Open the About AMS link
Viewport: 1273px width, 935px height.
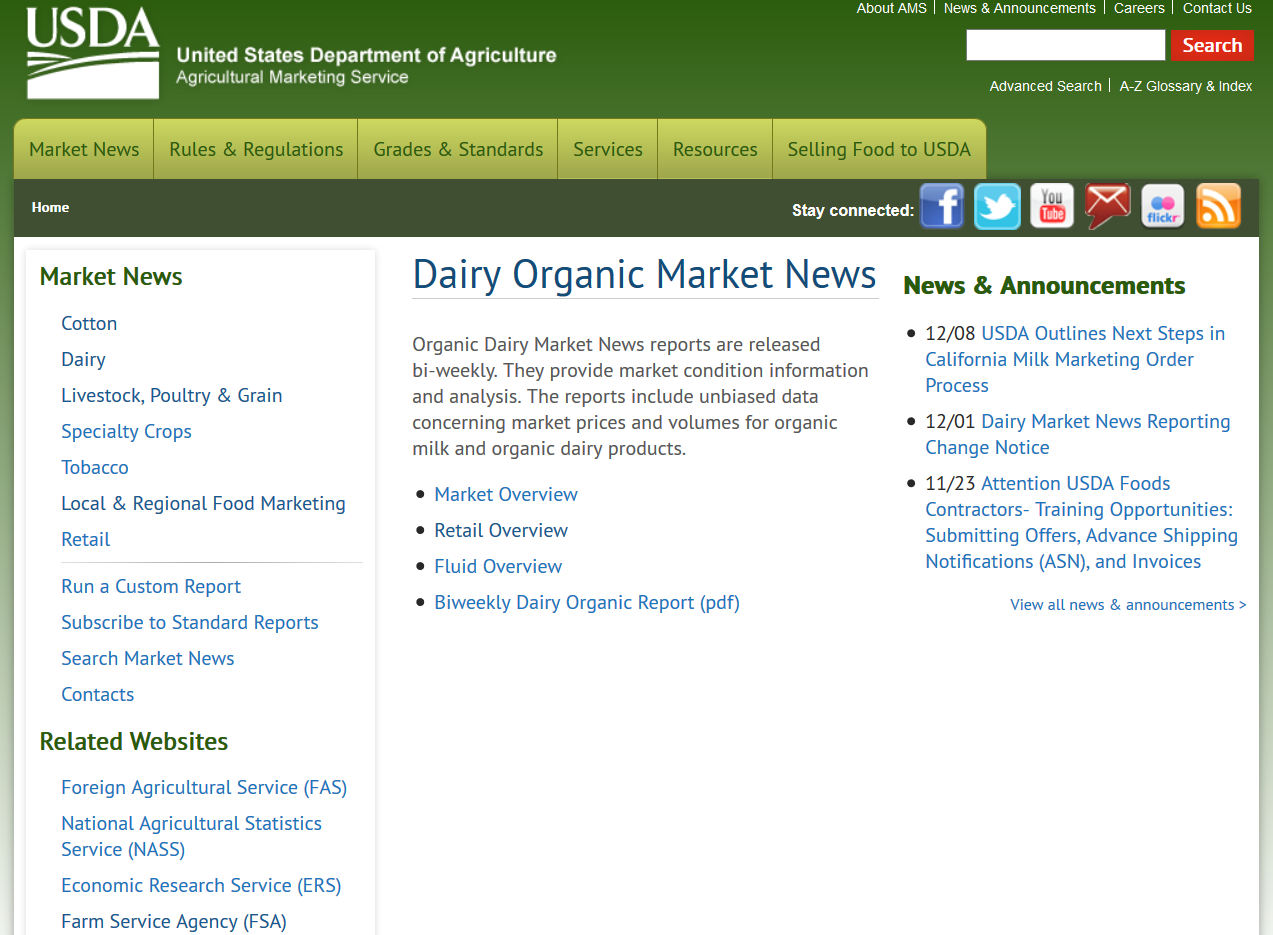(892, 8)
